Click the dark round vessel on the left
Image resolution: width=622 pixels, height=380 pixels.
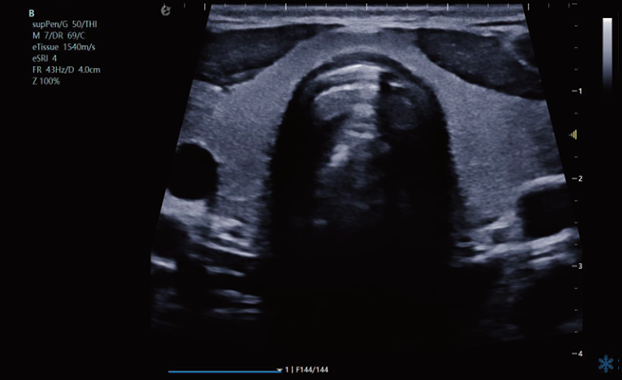point(193,171)
